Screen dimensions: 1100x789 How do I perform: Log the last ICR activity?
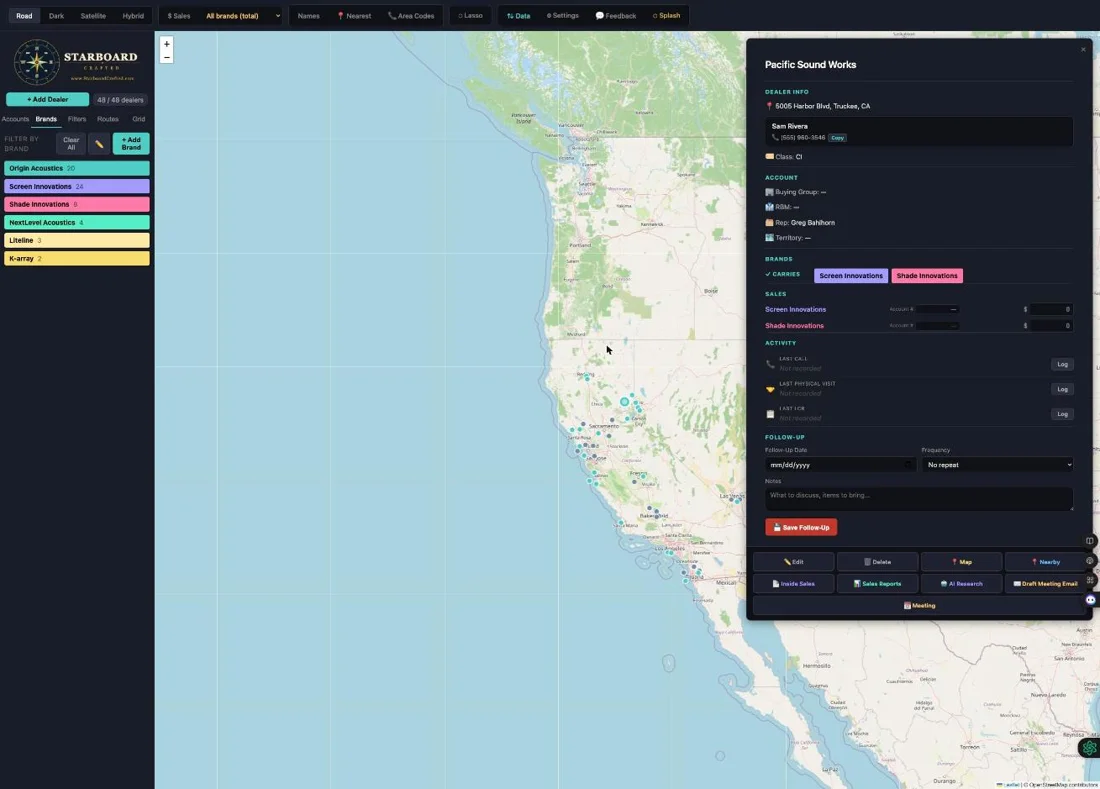1062,414
